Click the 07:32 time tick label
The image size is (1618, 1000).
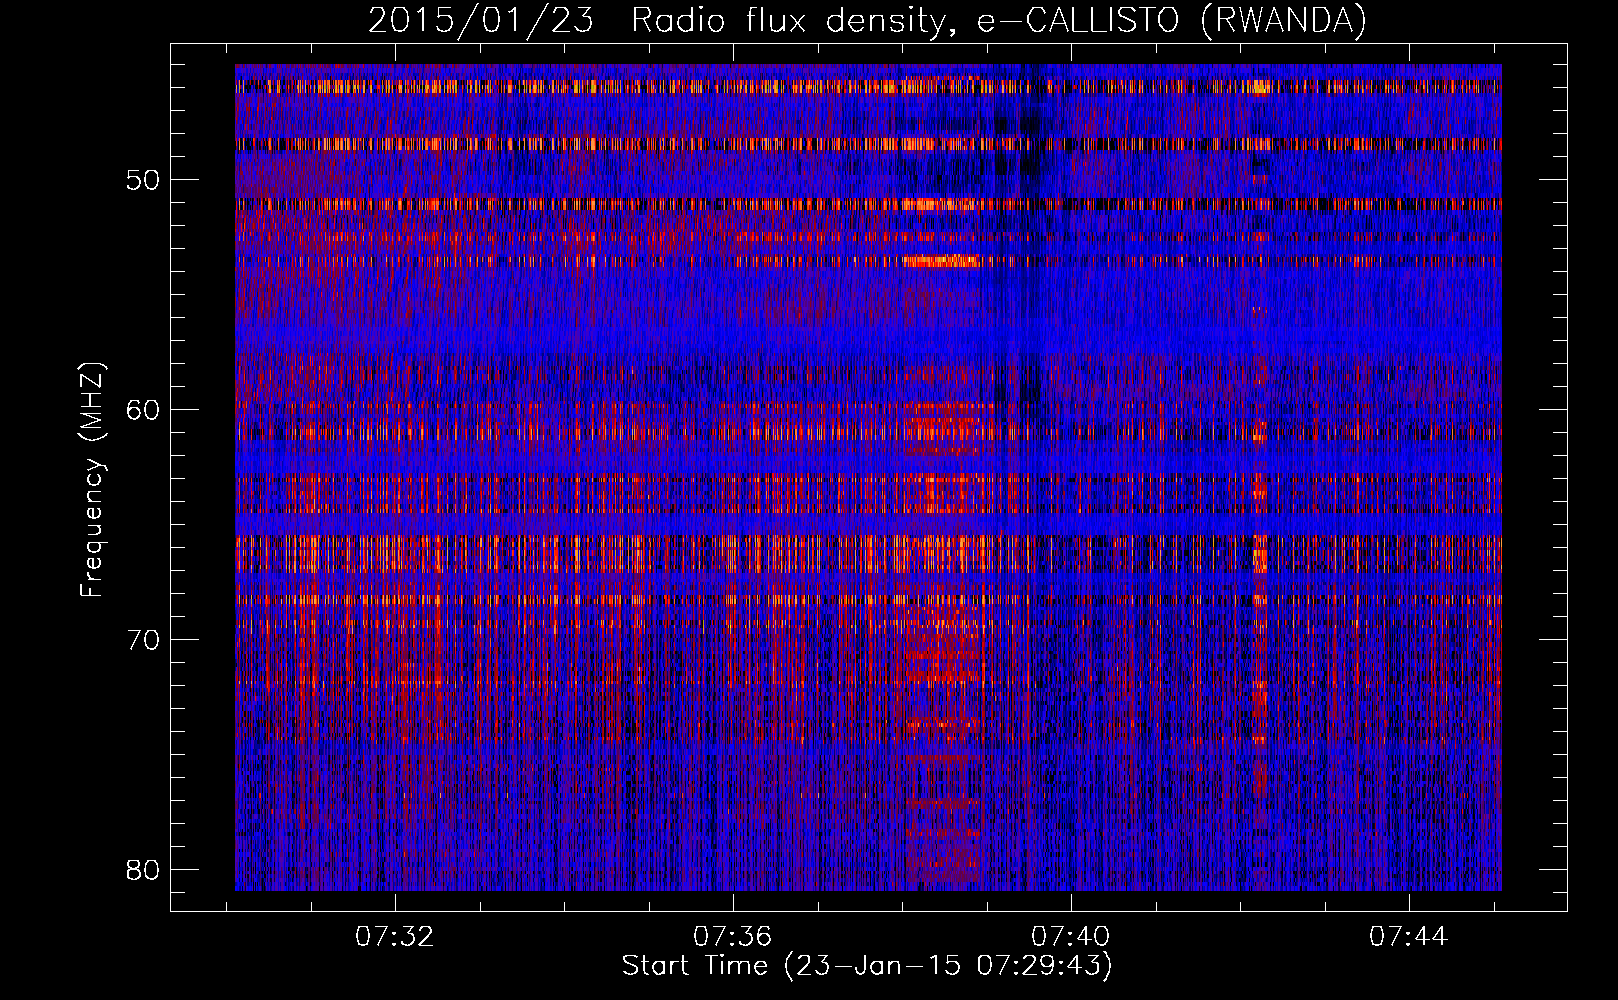click(396, 937)
